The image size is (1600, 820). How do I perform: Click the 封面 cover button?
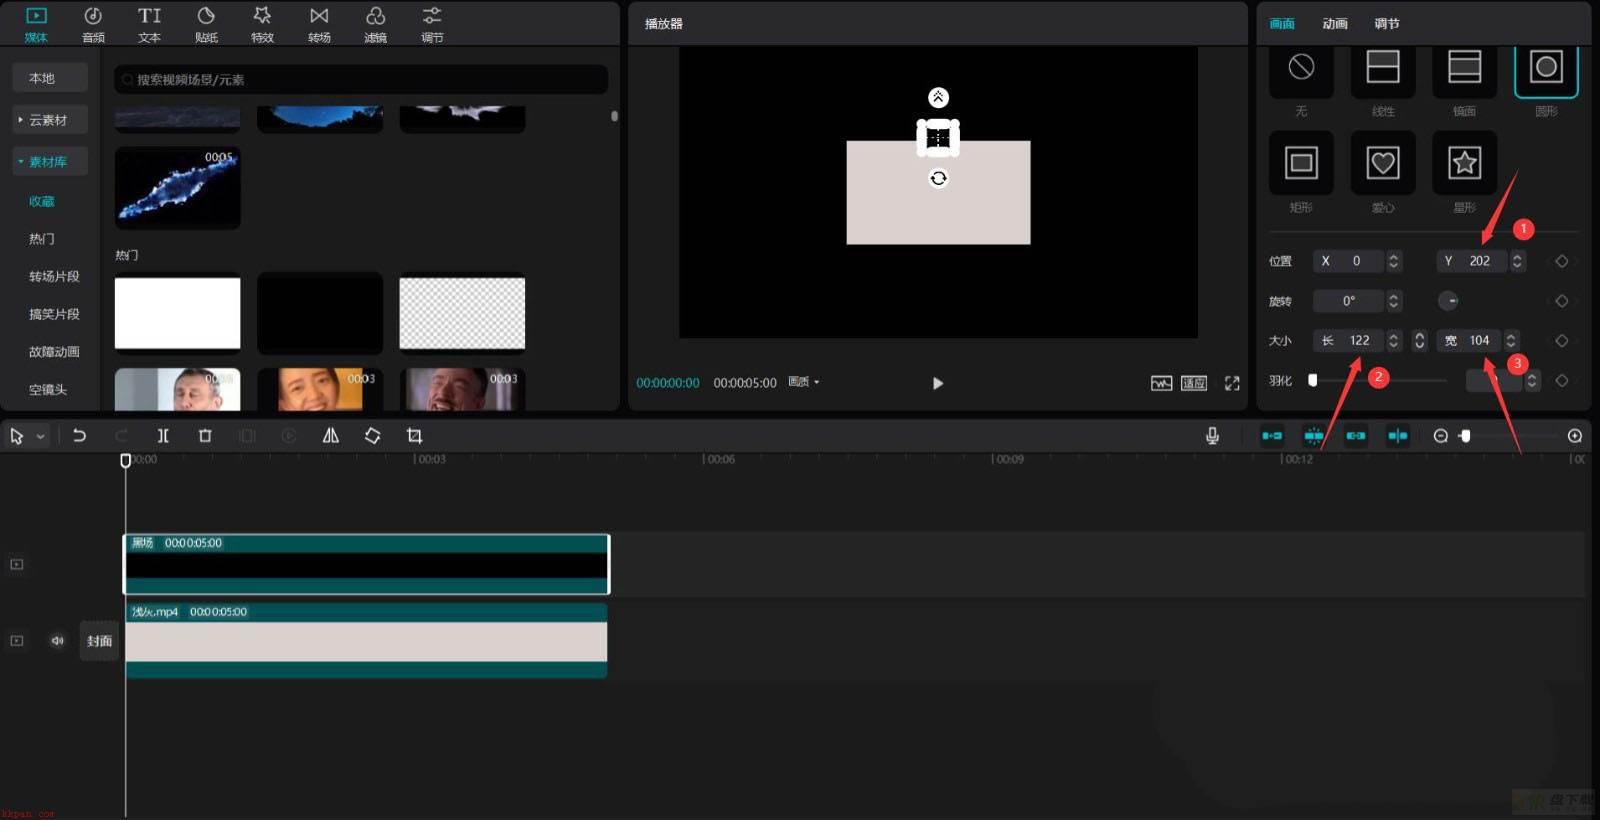tap(99, 641)
